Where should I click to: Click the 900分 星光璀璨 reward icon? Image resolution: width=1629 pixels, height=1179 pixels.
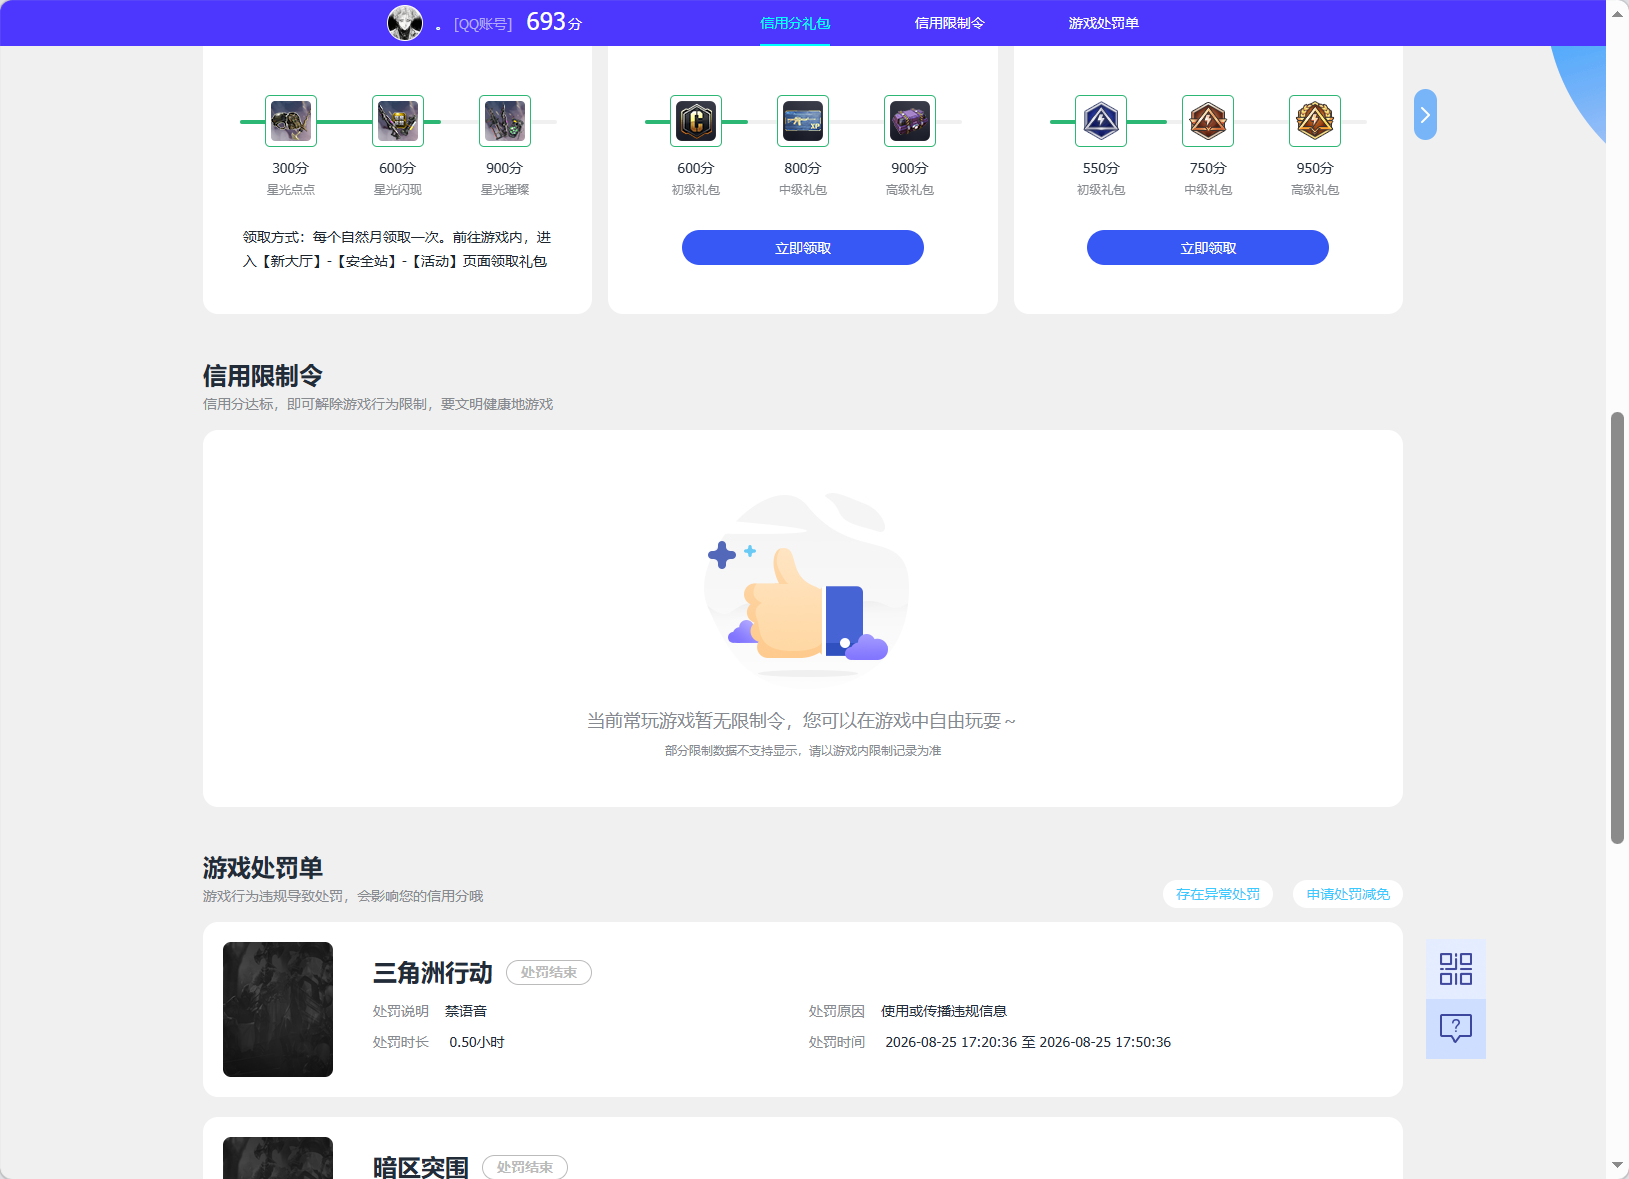coord(505,121)
